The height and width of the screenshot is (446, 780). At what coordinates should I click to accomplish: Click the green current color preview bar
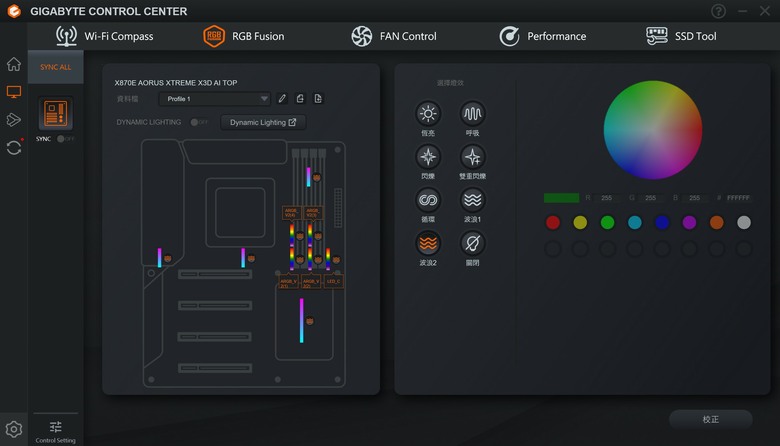[x=562, y=198]
